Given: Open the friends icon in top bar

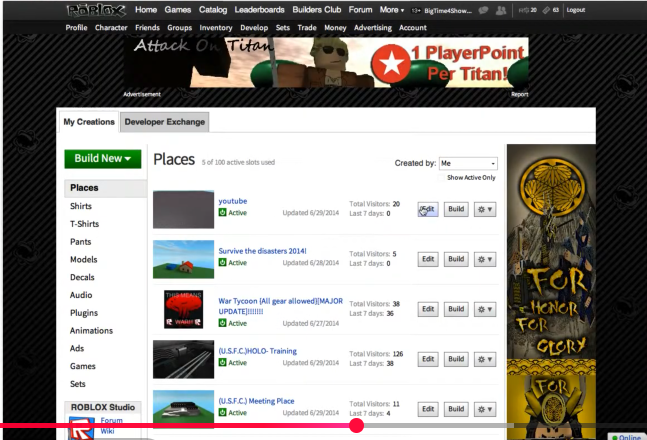Looking at the screenshot, I should tap(501, 10).
